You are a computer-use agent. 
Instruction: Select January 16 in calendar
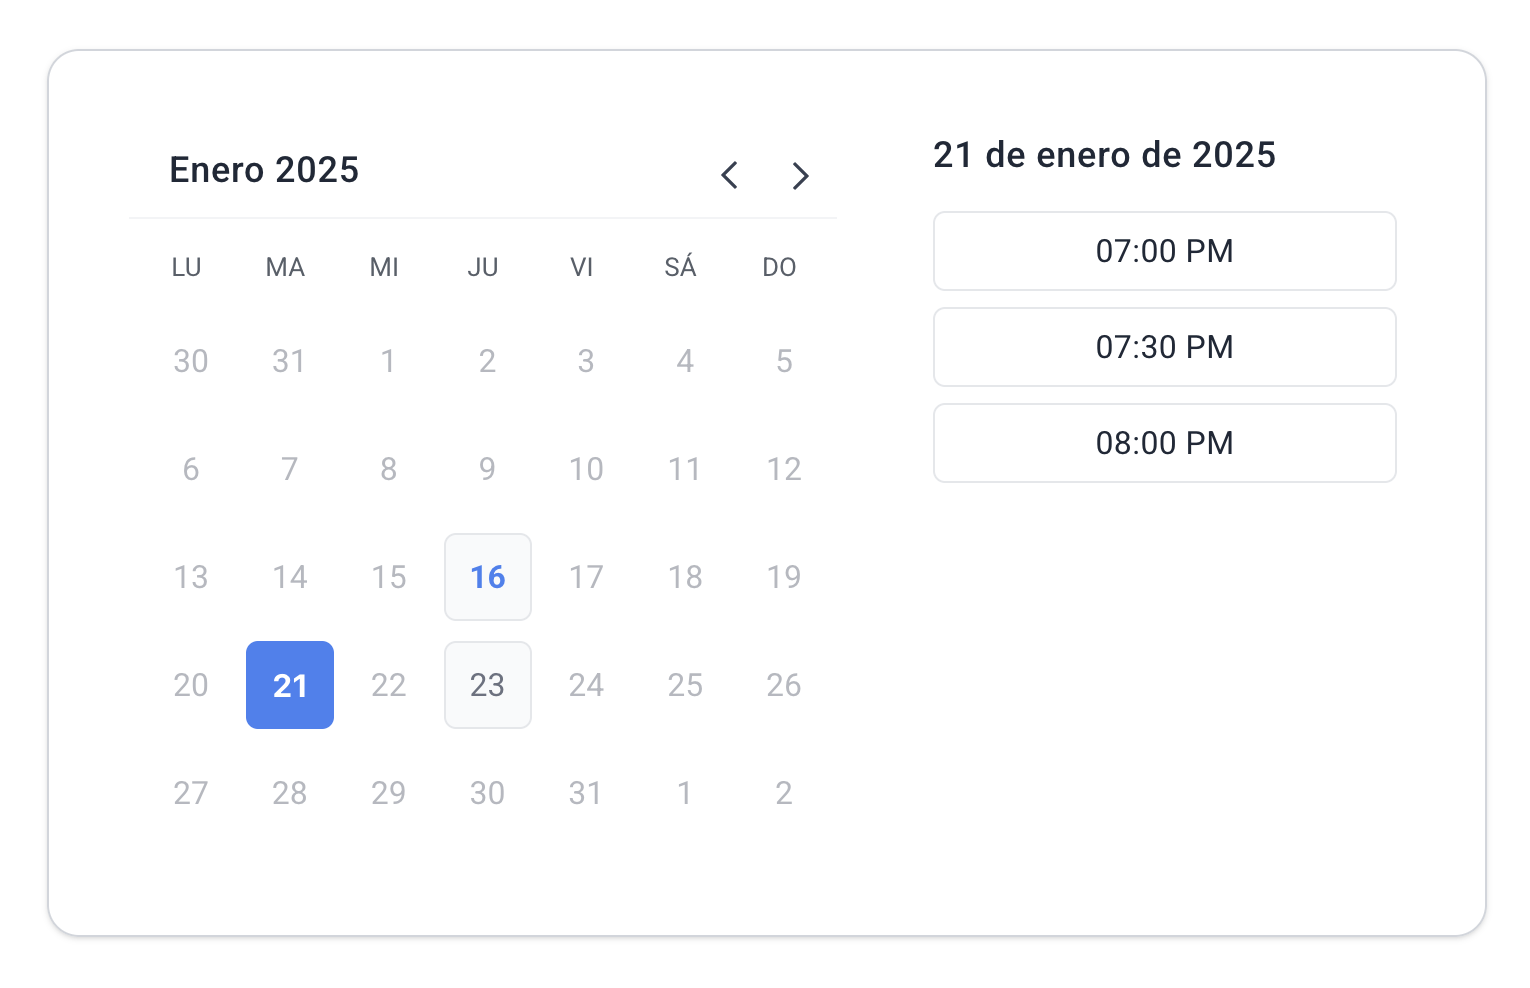(x=488, y=577)
